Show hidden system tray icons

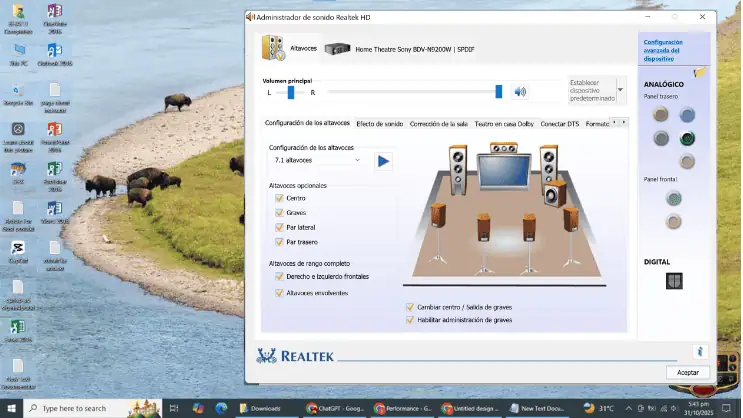pos(628,408)
